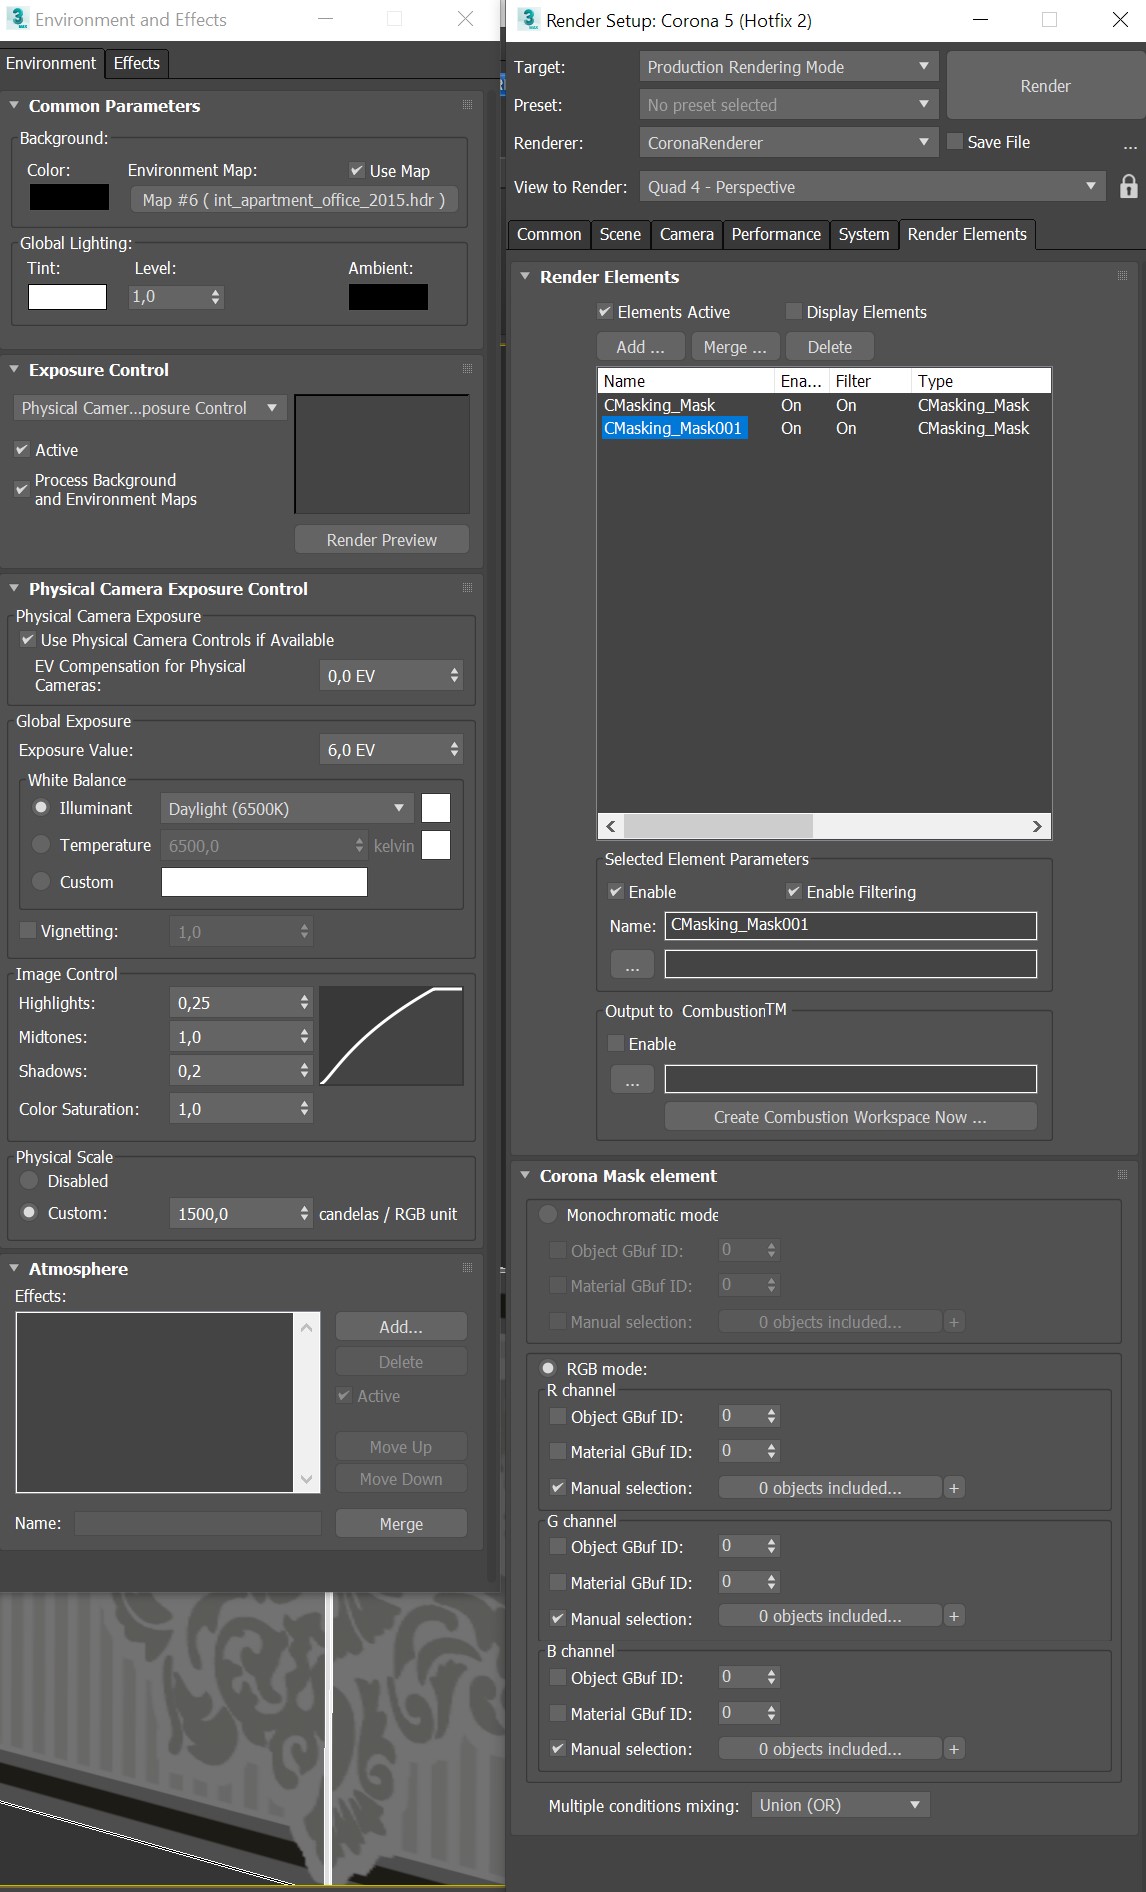Screen dimensions: 1146x1892
Task: Enable the Vignetting checkbox
Action: 28,931
